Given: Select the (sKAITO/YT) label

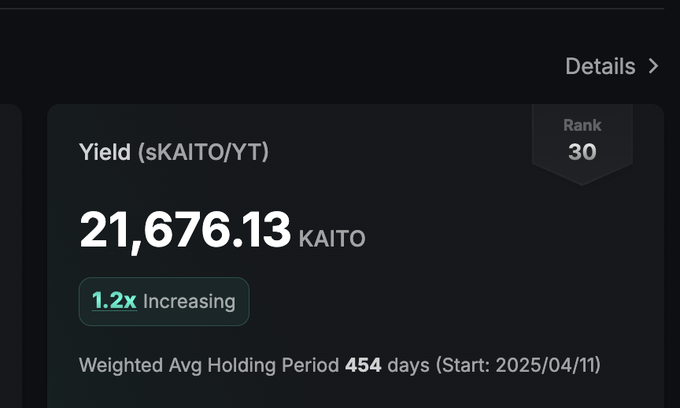Looking at the screenshot, I should 203,152.
